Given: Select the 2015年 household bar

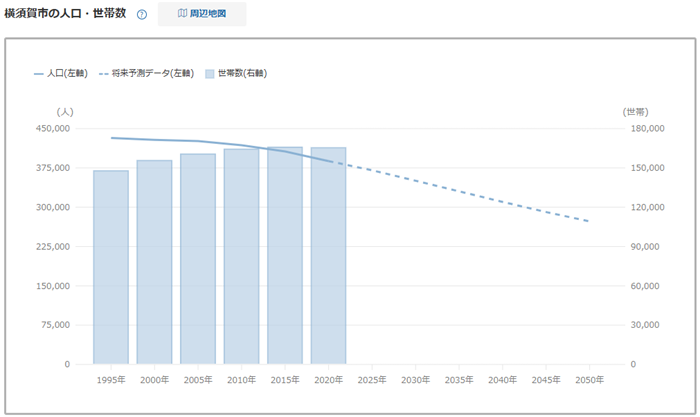Looking at the screenshot, I should click(285, 255).
